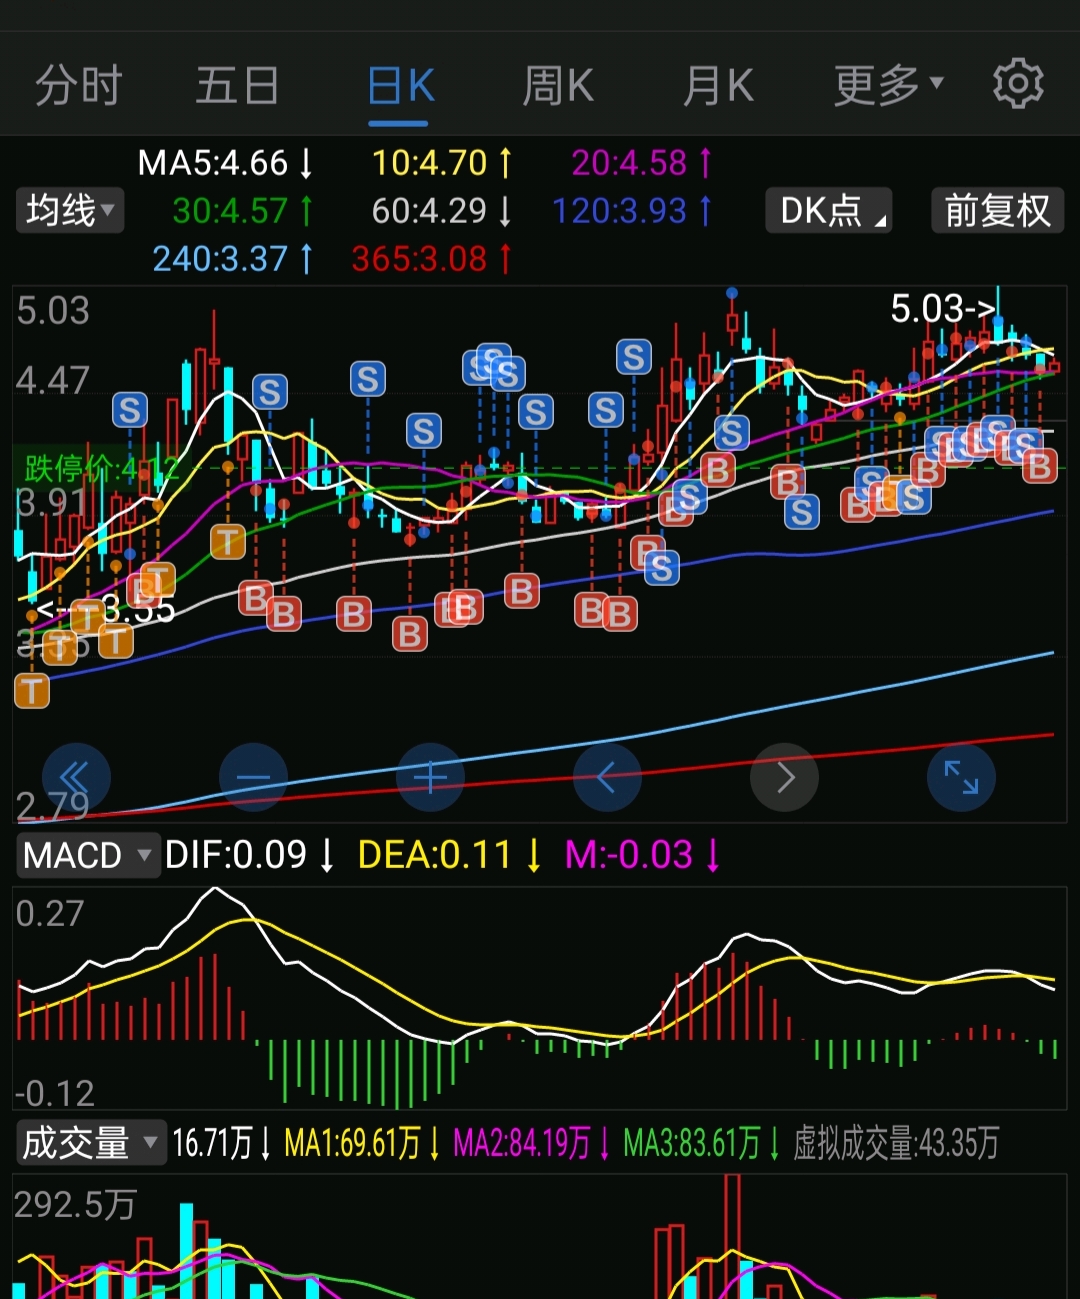Tap the 16.71万 volume figure
This screenshot has height=1299, width=1080.
click(221, 1143)
